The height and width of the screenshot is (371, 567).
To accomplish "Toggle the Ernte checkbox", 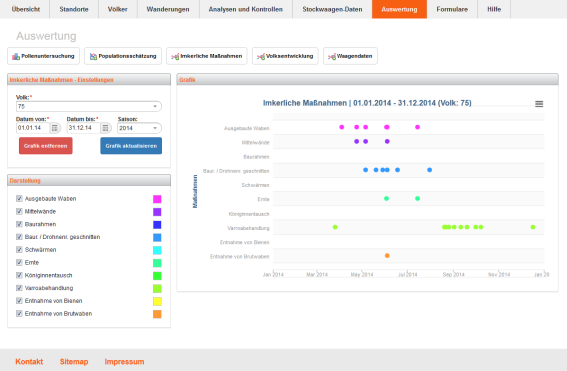I will click(19, 263).
